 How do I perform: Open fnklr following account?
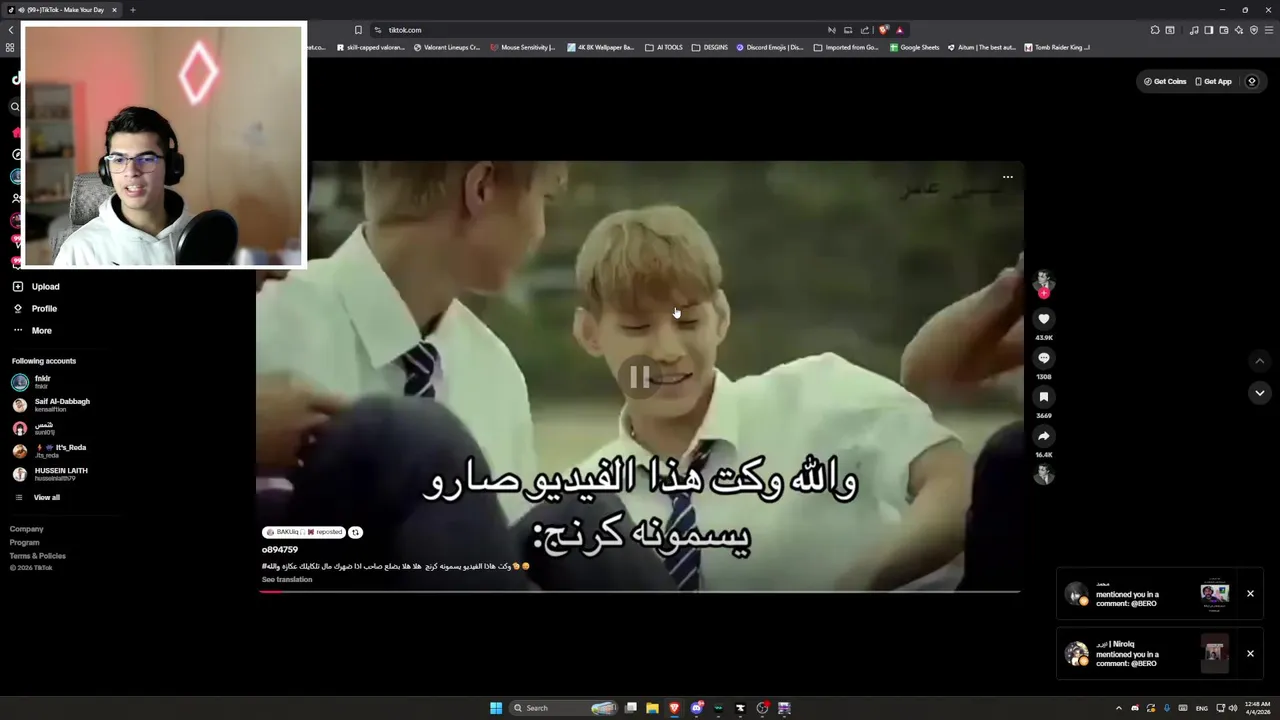click(34, 382)
